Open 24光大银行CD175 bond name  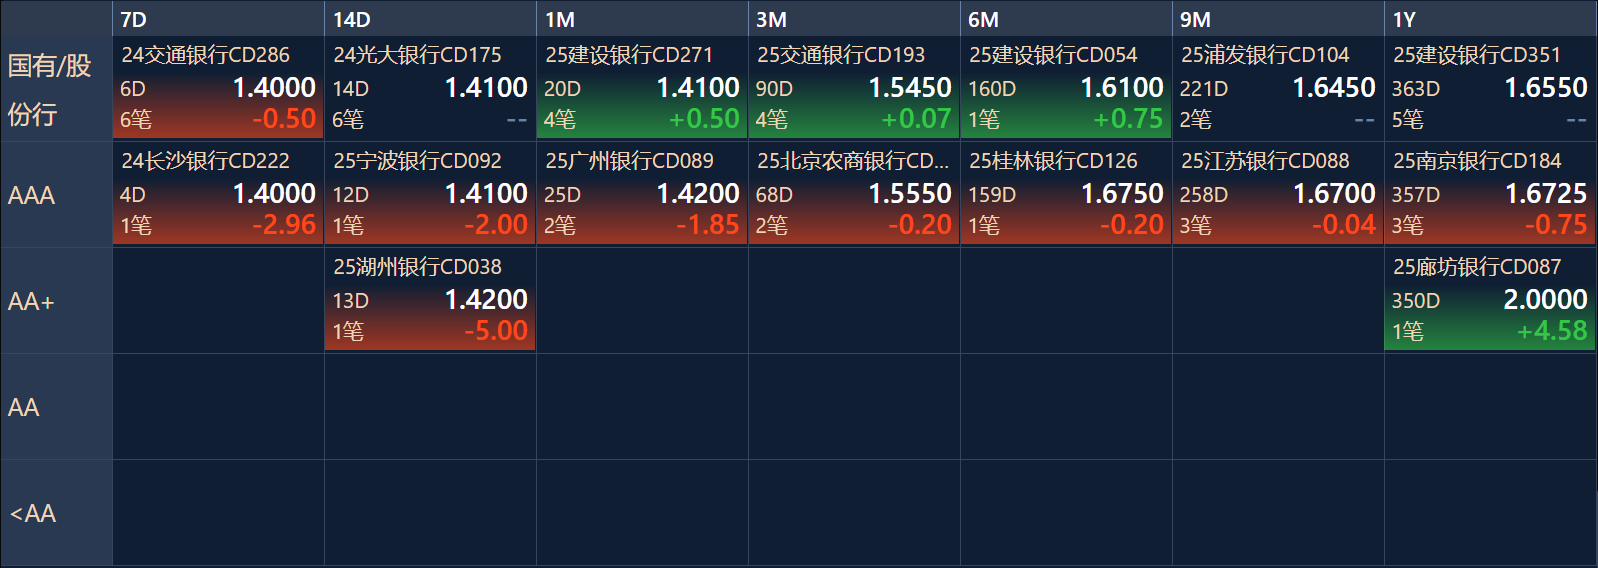coord(417,55)
